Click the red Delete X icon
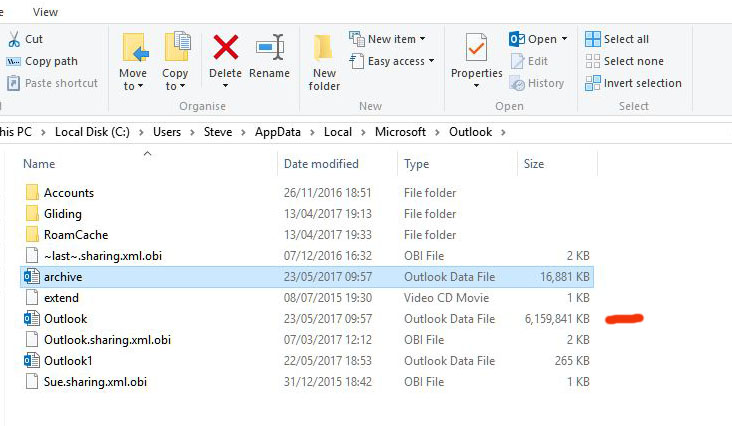 tap(226, 47)
